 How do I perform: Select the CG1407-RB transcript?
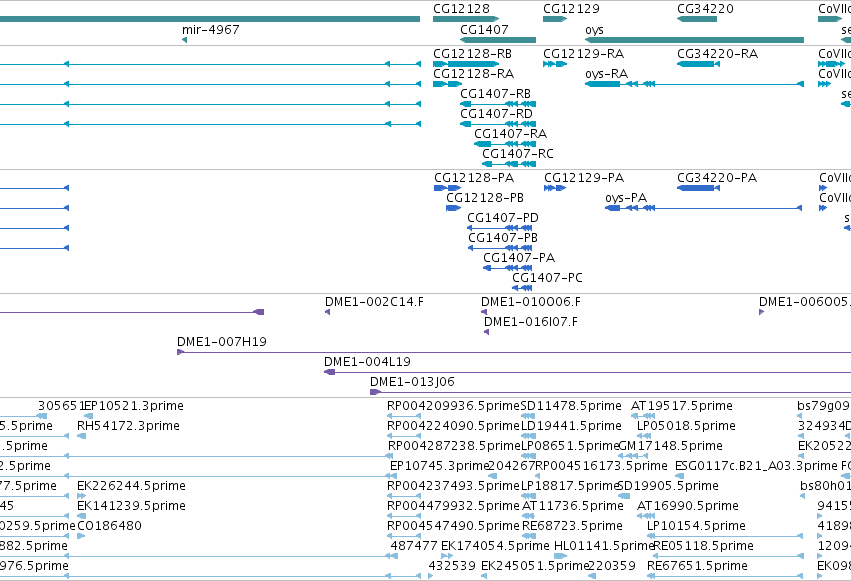[498, 104]
